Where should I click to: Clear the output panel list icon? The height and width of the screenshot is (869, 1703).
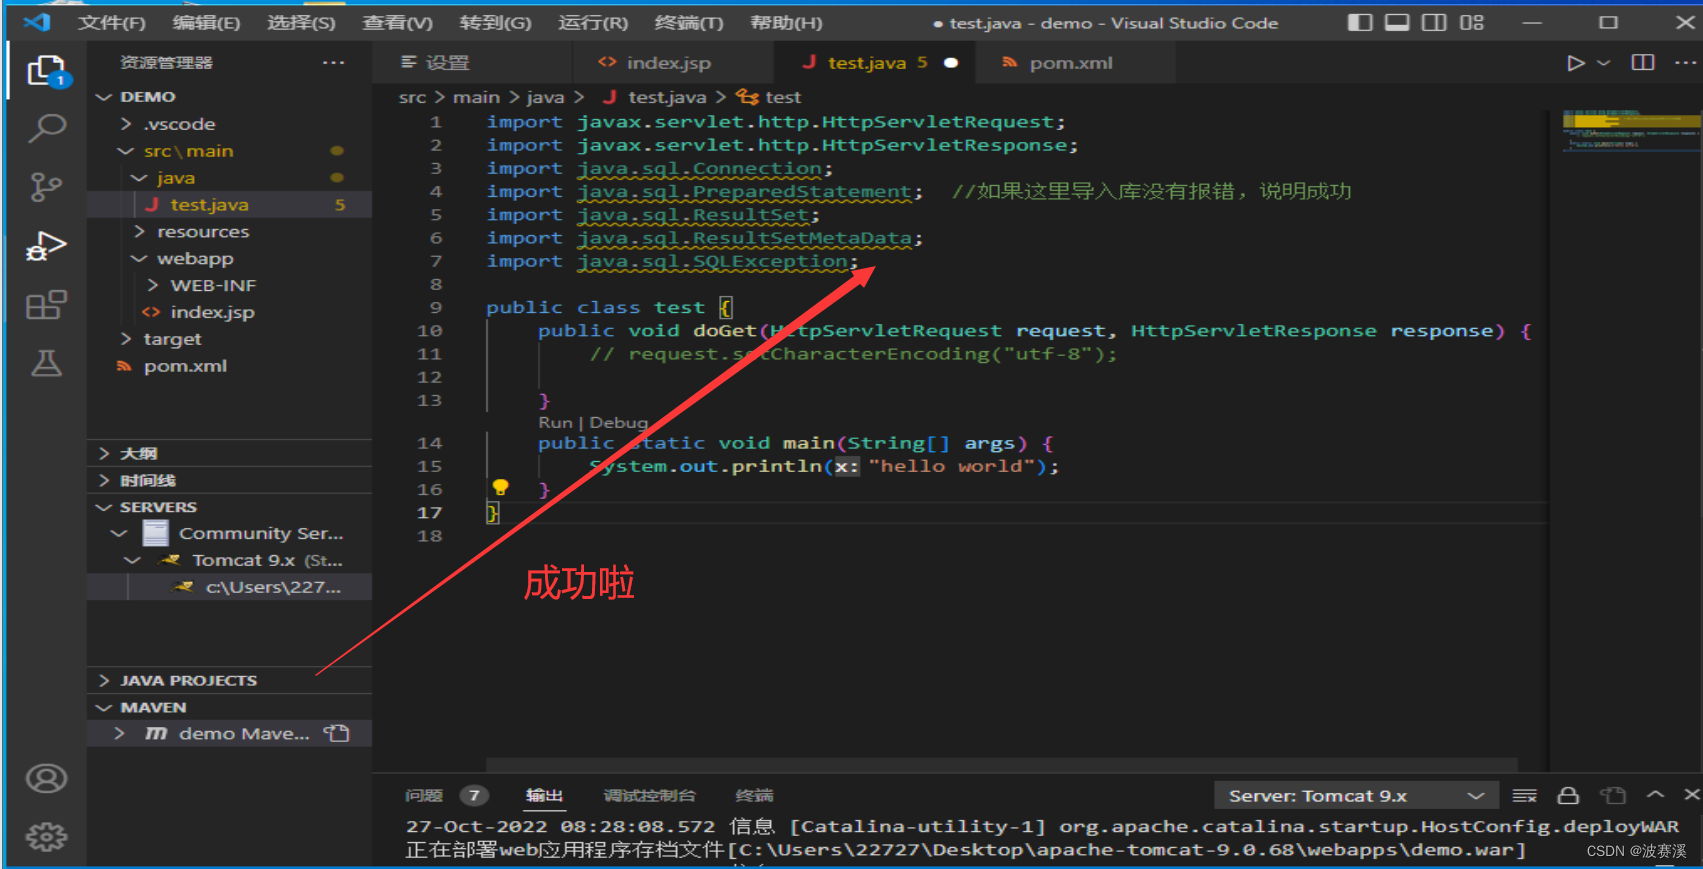pos(1525,796)
